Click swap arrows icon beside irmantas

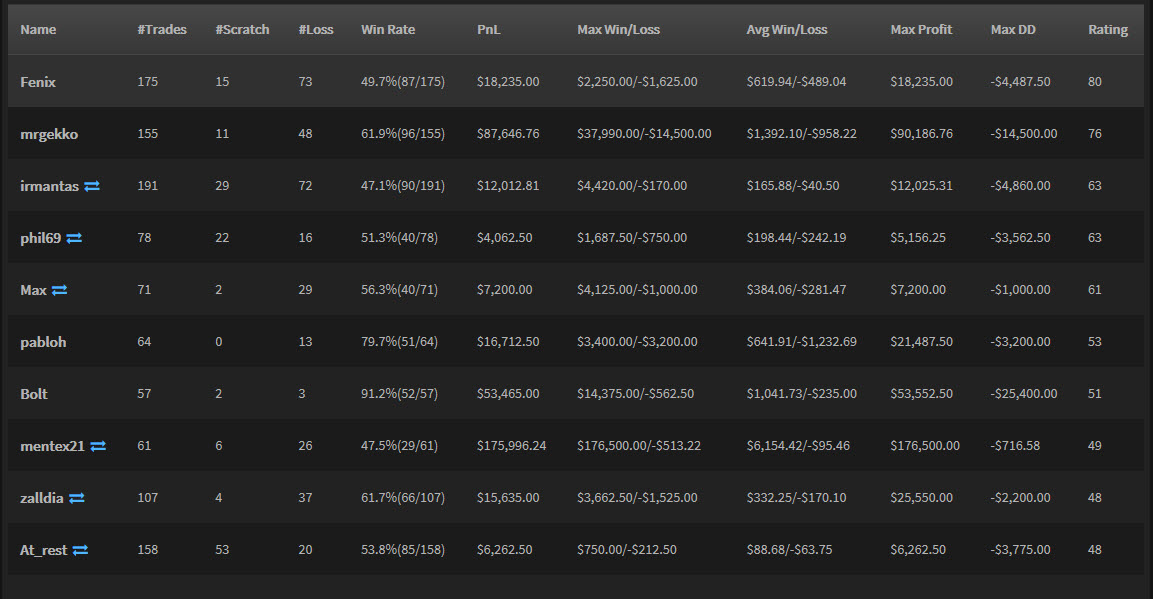coord(92,186)
